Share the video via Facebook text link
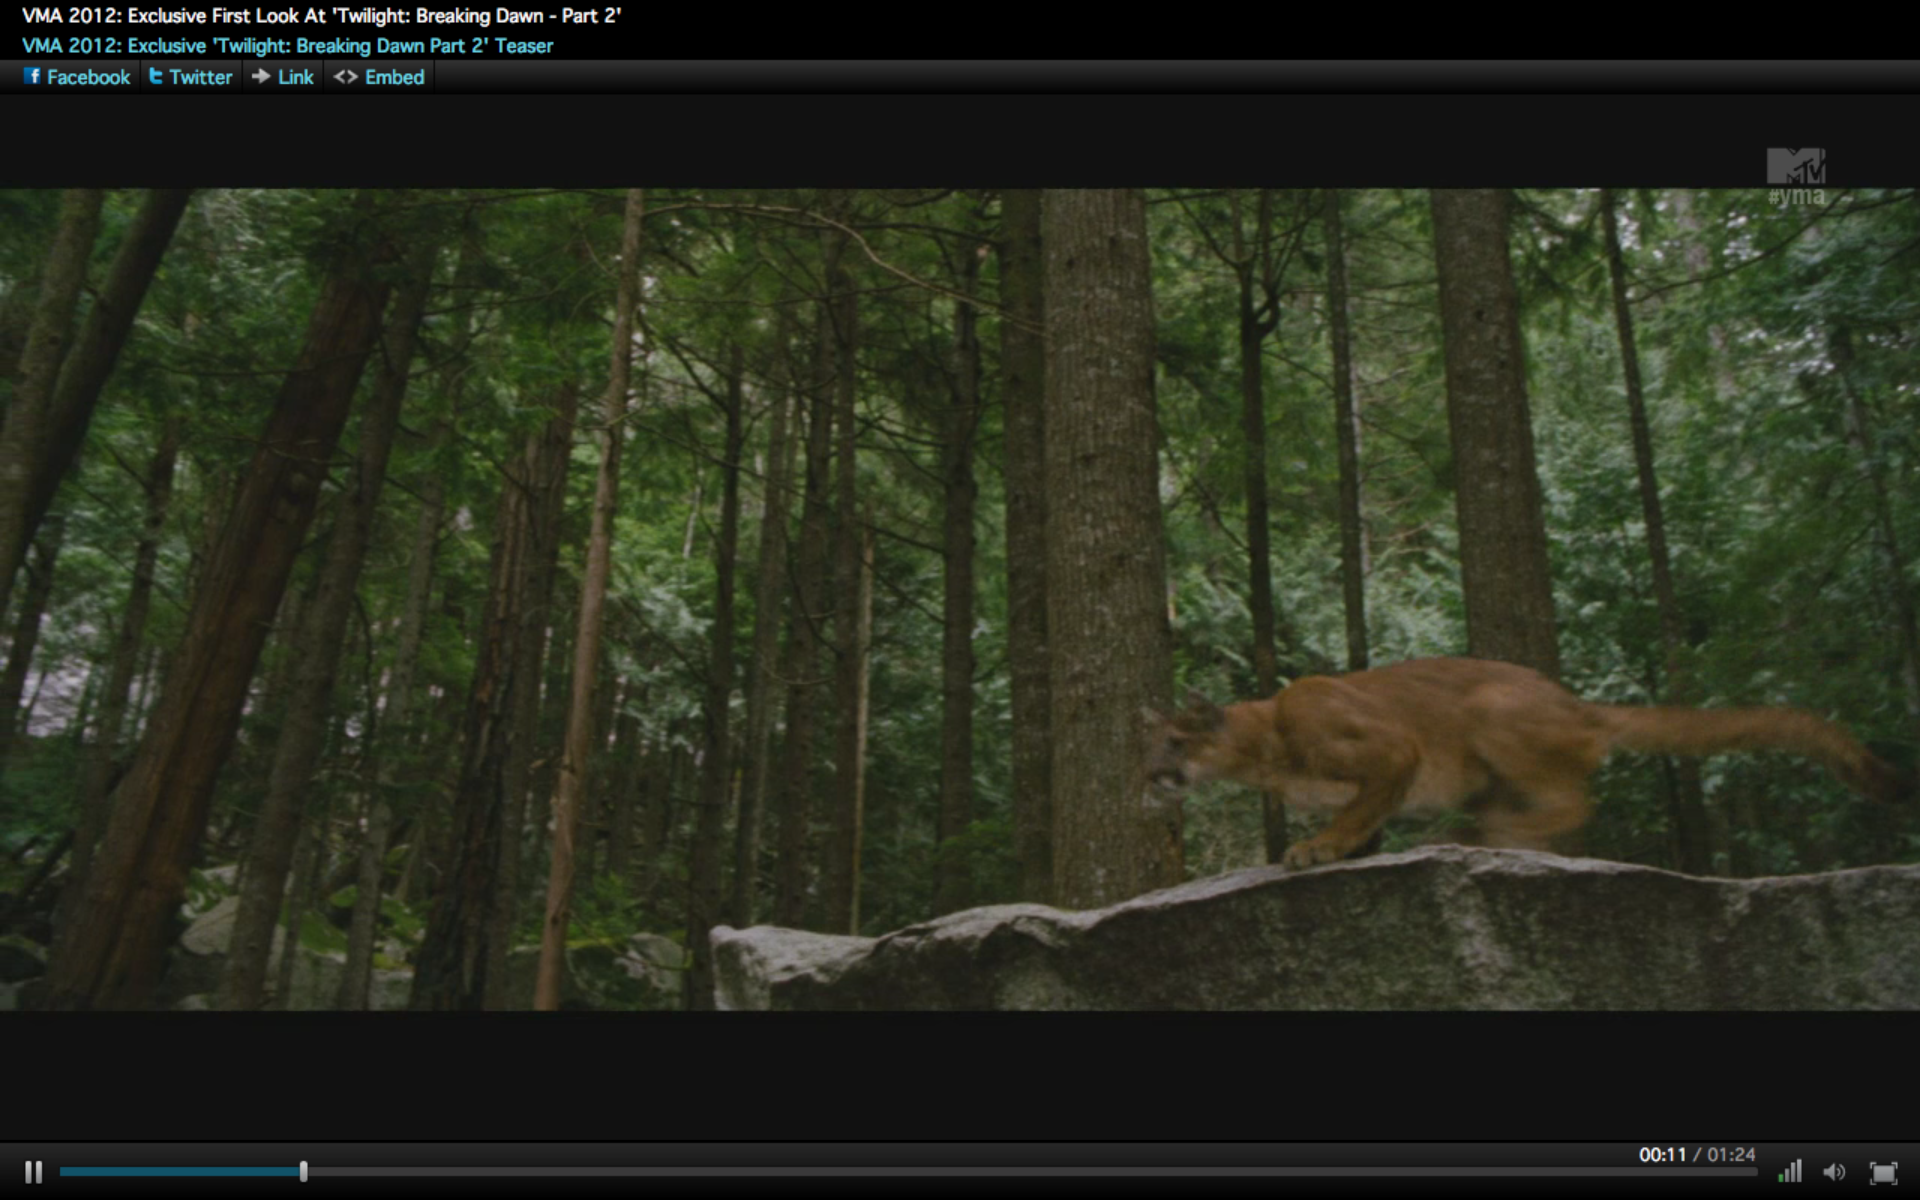Image resolution: width=1920 pixels, height=1200 pixels. tap(88, 77)
